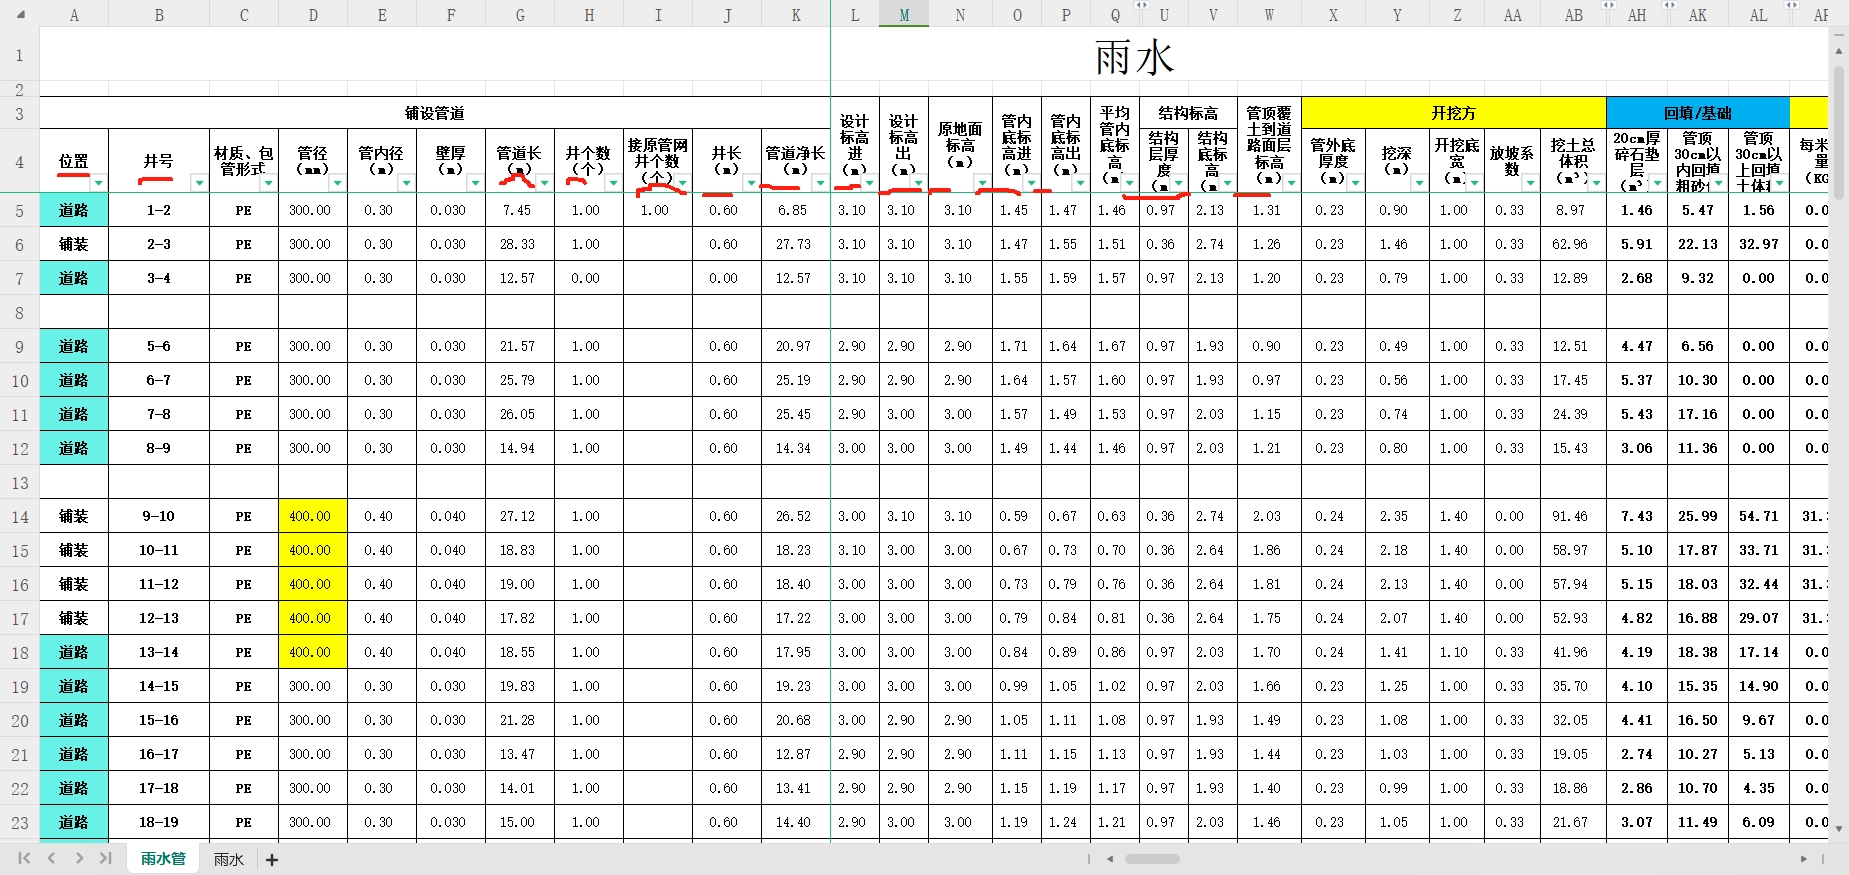This screenshot has width=1849, height=875.
Task: Click the select-all corner triangle
Action: pyautogui.click(x=20, y=15)
